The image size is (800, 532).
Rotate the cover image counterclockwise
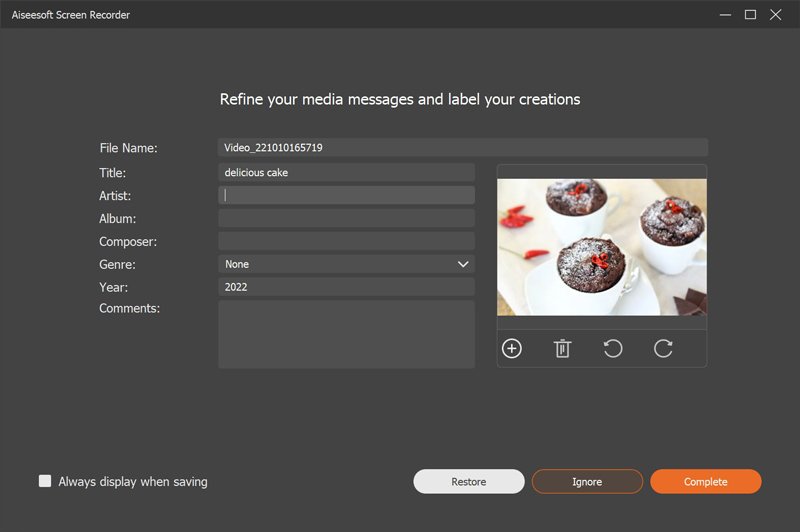pos(613,348)
